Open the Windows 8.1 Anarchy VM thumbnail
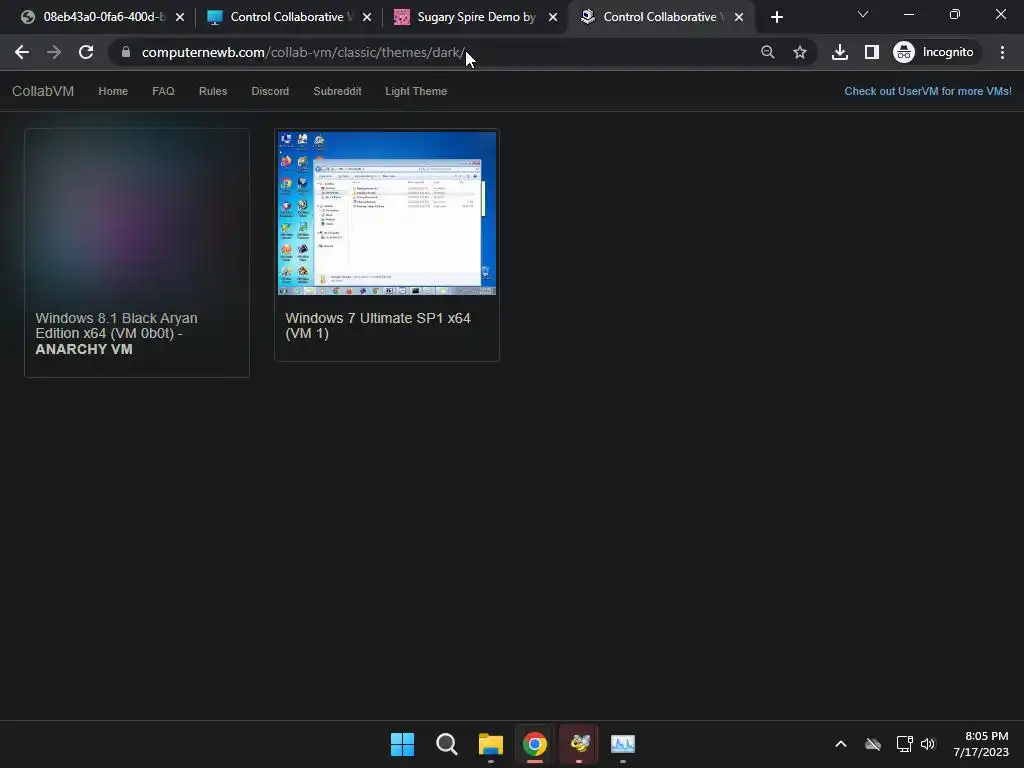 pos(136,214)
